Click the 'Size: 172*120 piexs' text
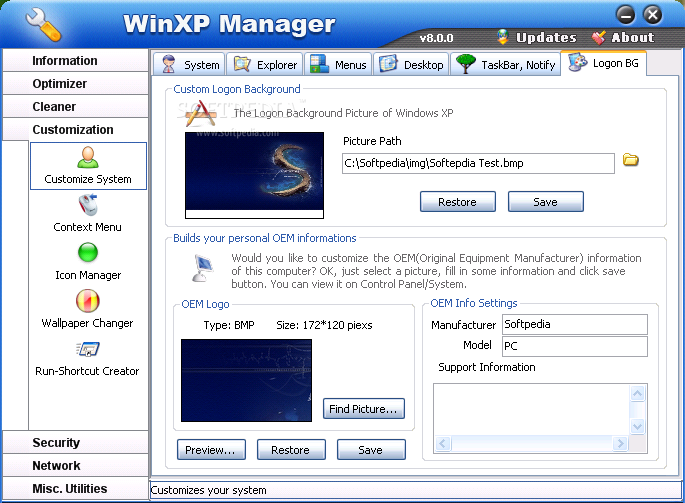Viewport: 685px width, 503px height. tap(324, 325)
